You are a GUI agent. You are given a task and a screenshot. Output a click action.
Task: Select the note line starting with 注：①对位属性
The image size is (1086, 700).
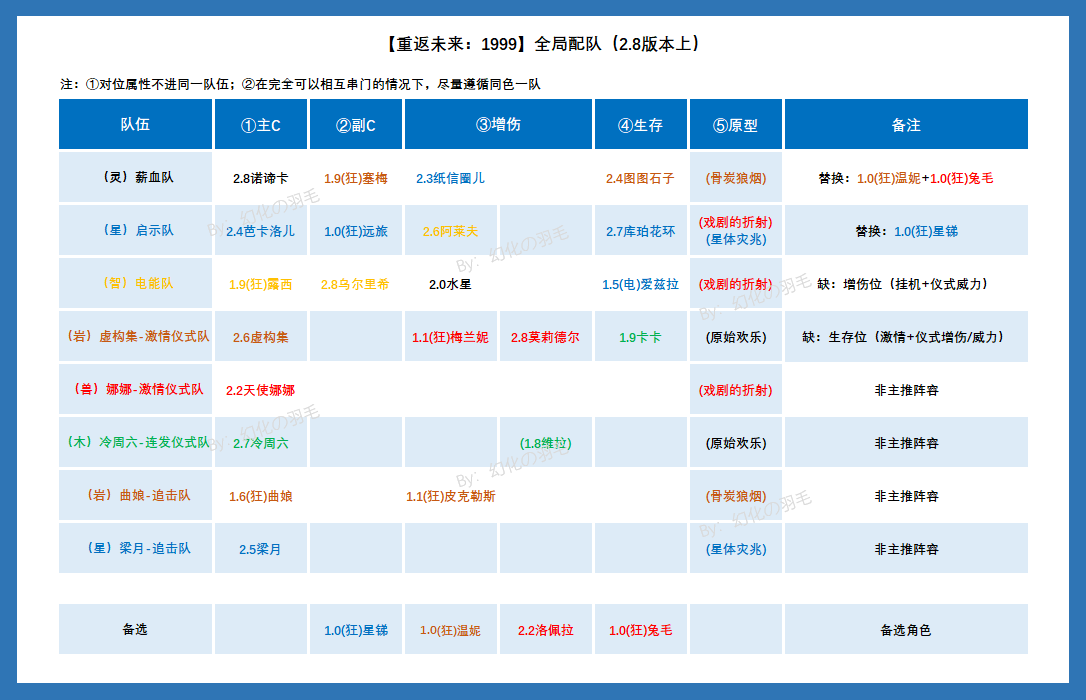(x=300, y=84)
